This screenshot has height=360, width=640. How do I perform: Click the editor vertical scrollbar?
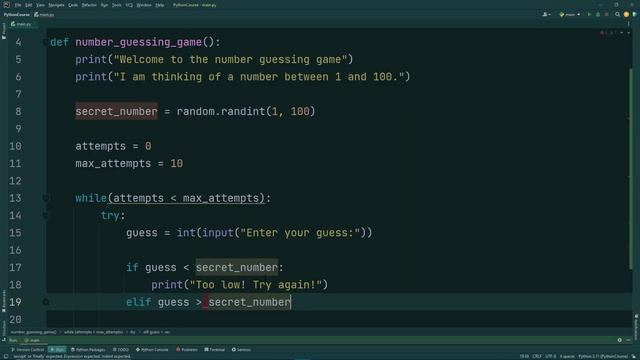(x=631, y=169)
